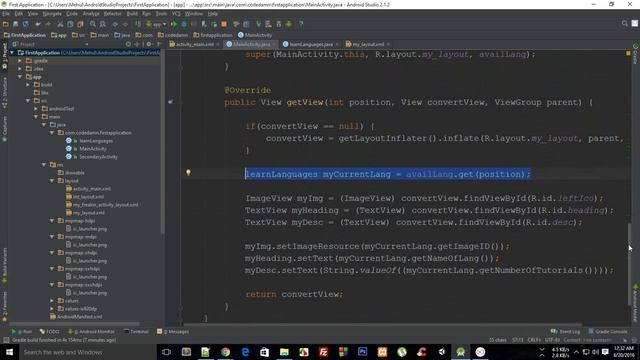Click the MainActivity breadcrumb
The image size is (640, 360).
pyautogui.click(x=255, y=35)
